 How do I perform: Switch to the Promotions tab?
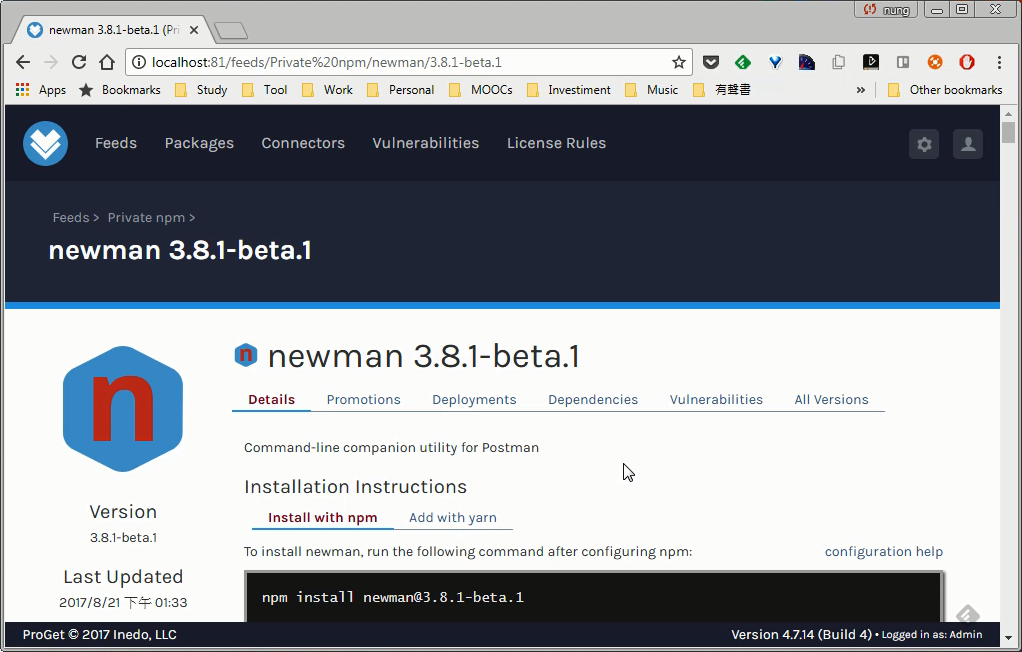(x=364, y=400)
